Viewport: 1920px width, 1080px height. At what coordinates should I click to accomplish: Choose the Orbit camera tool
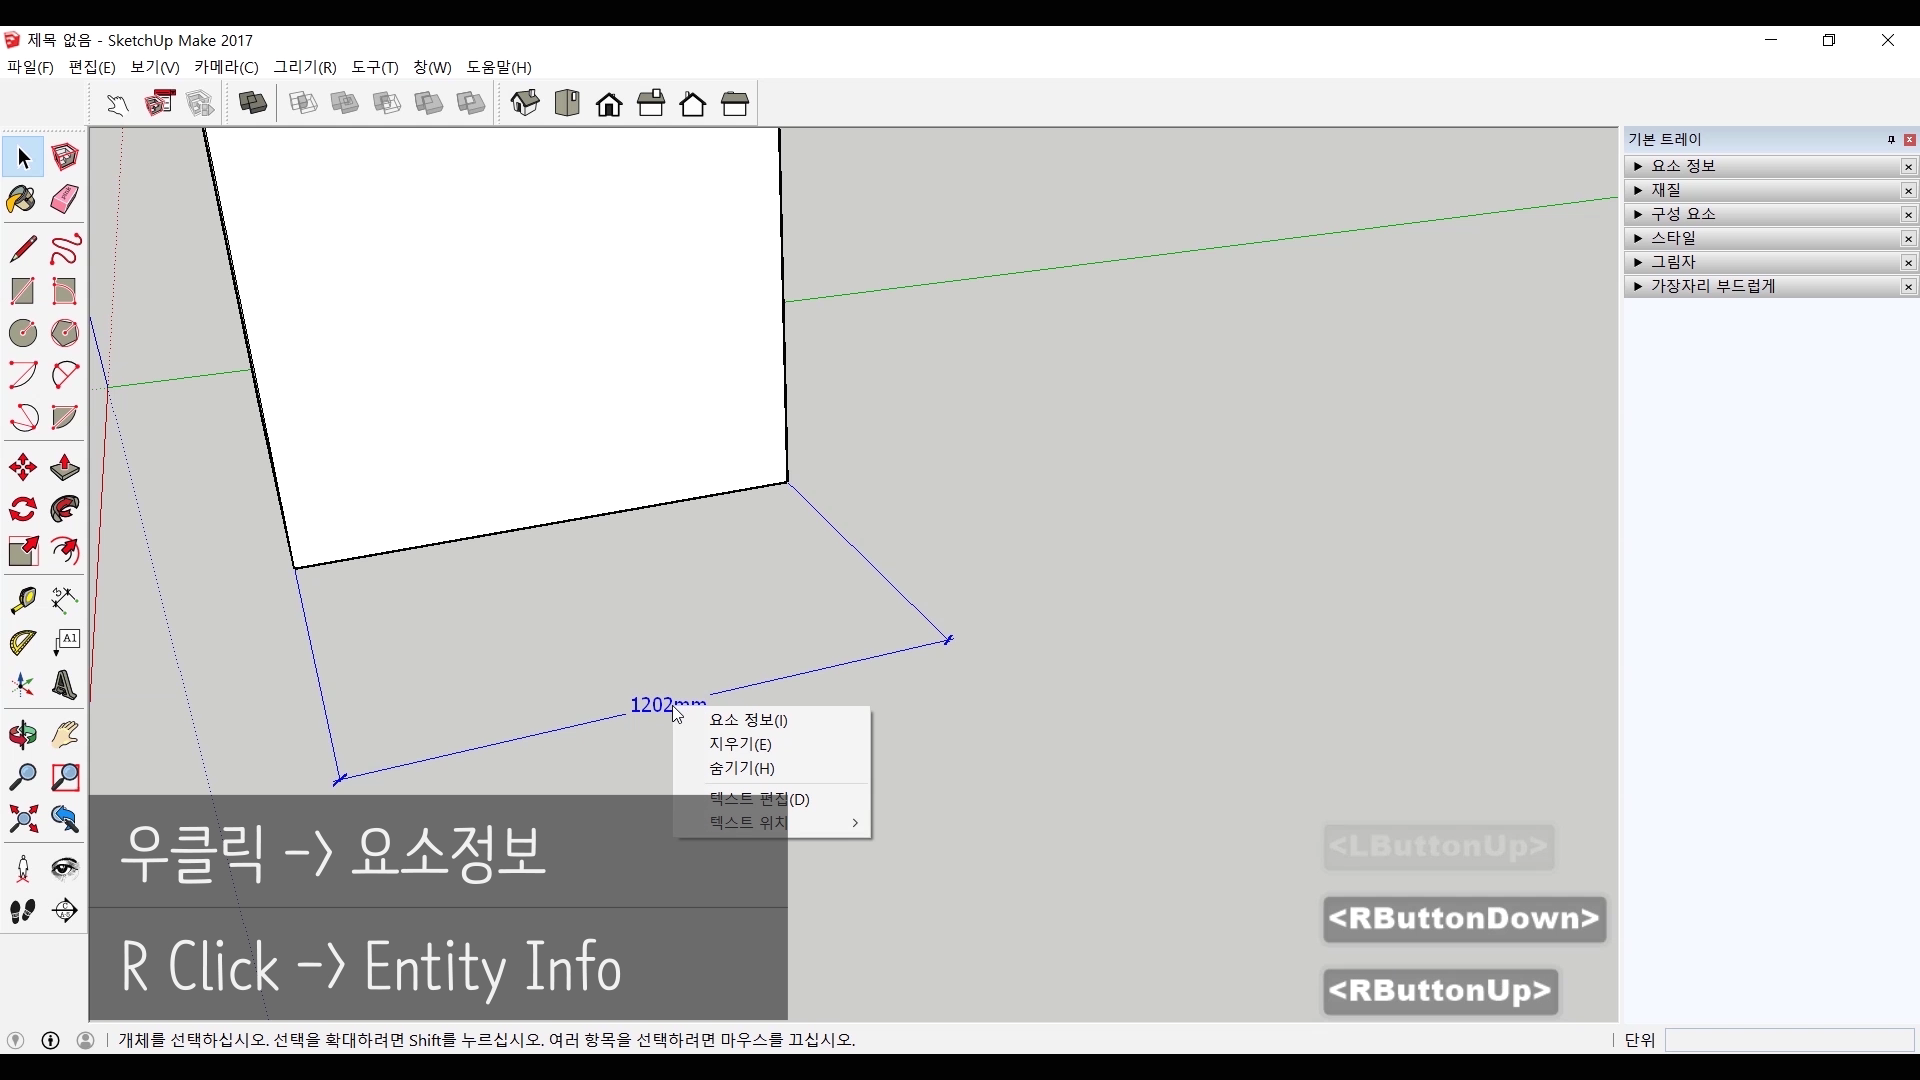pos(22,735)
